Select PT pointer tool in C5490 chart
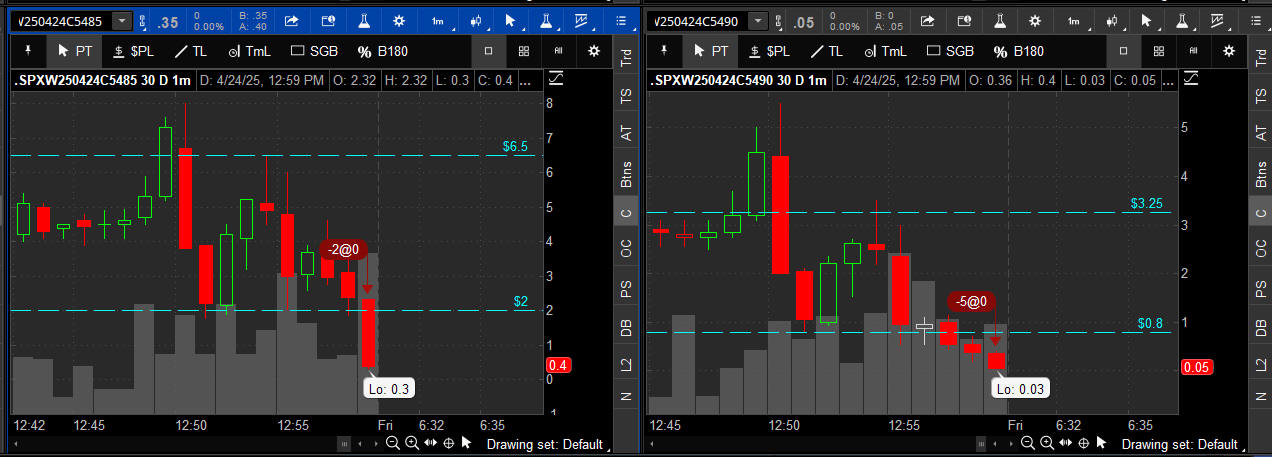The image size is (1272, 457). coord(710,50)
